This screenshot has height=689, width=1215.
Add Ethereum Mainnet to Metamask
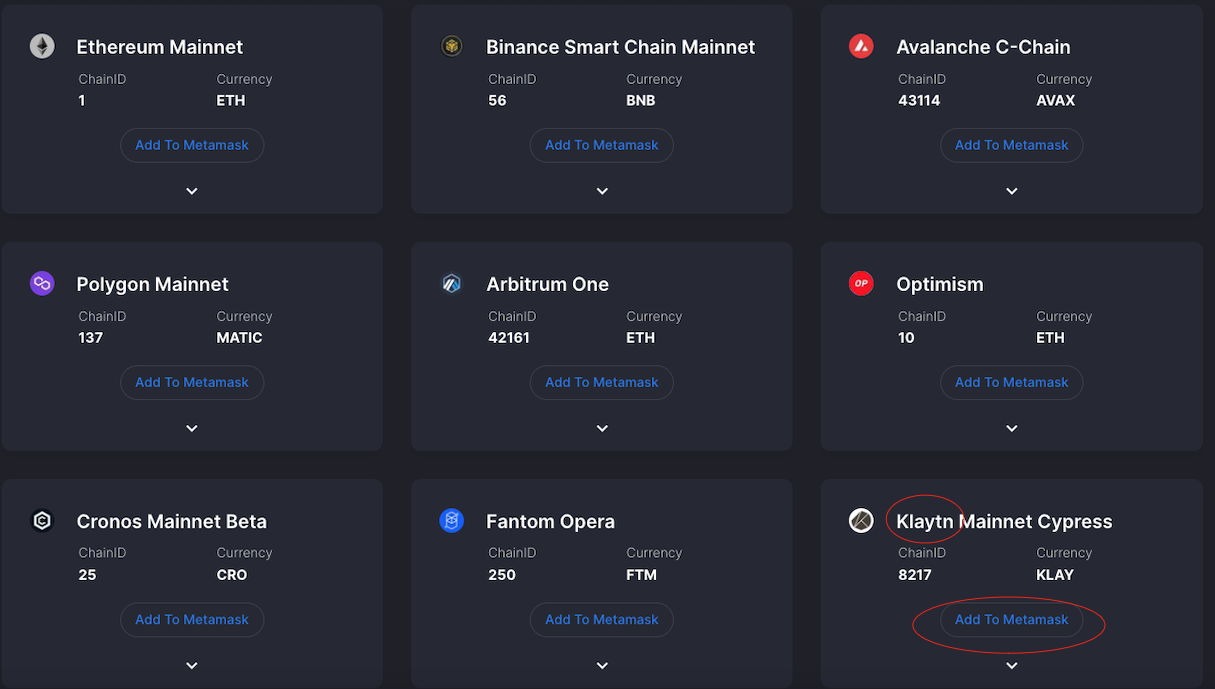192,145
